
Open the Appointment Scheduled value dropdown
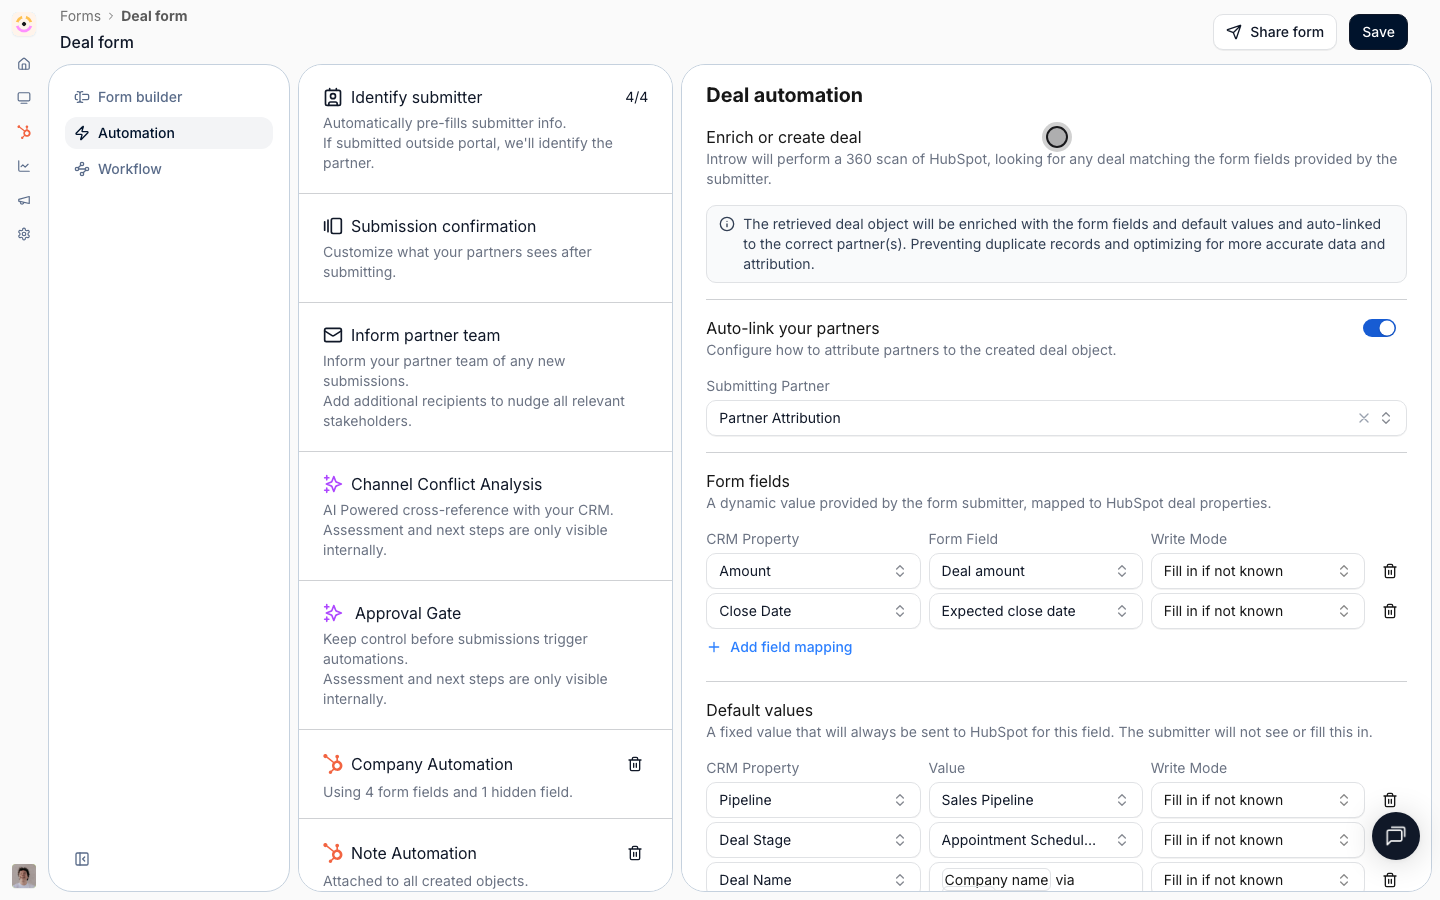(1035, 840)
